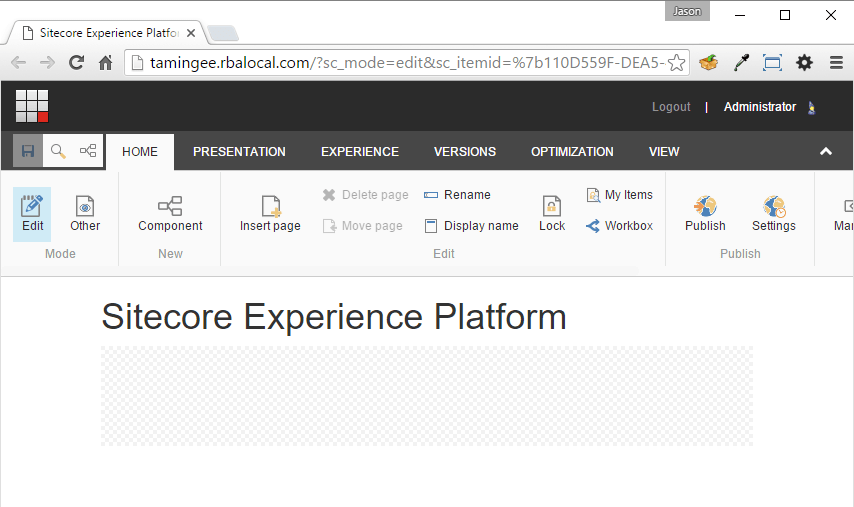Click the browser address bar URL

(x=400, y=63)
